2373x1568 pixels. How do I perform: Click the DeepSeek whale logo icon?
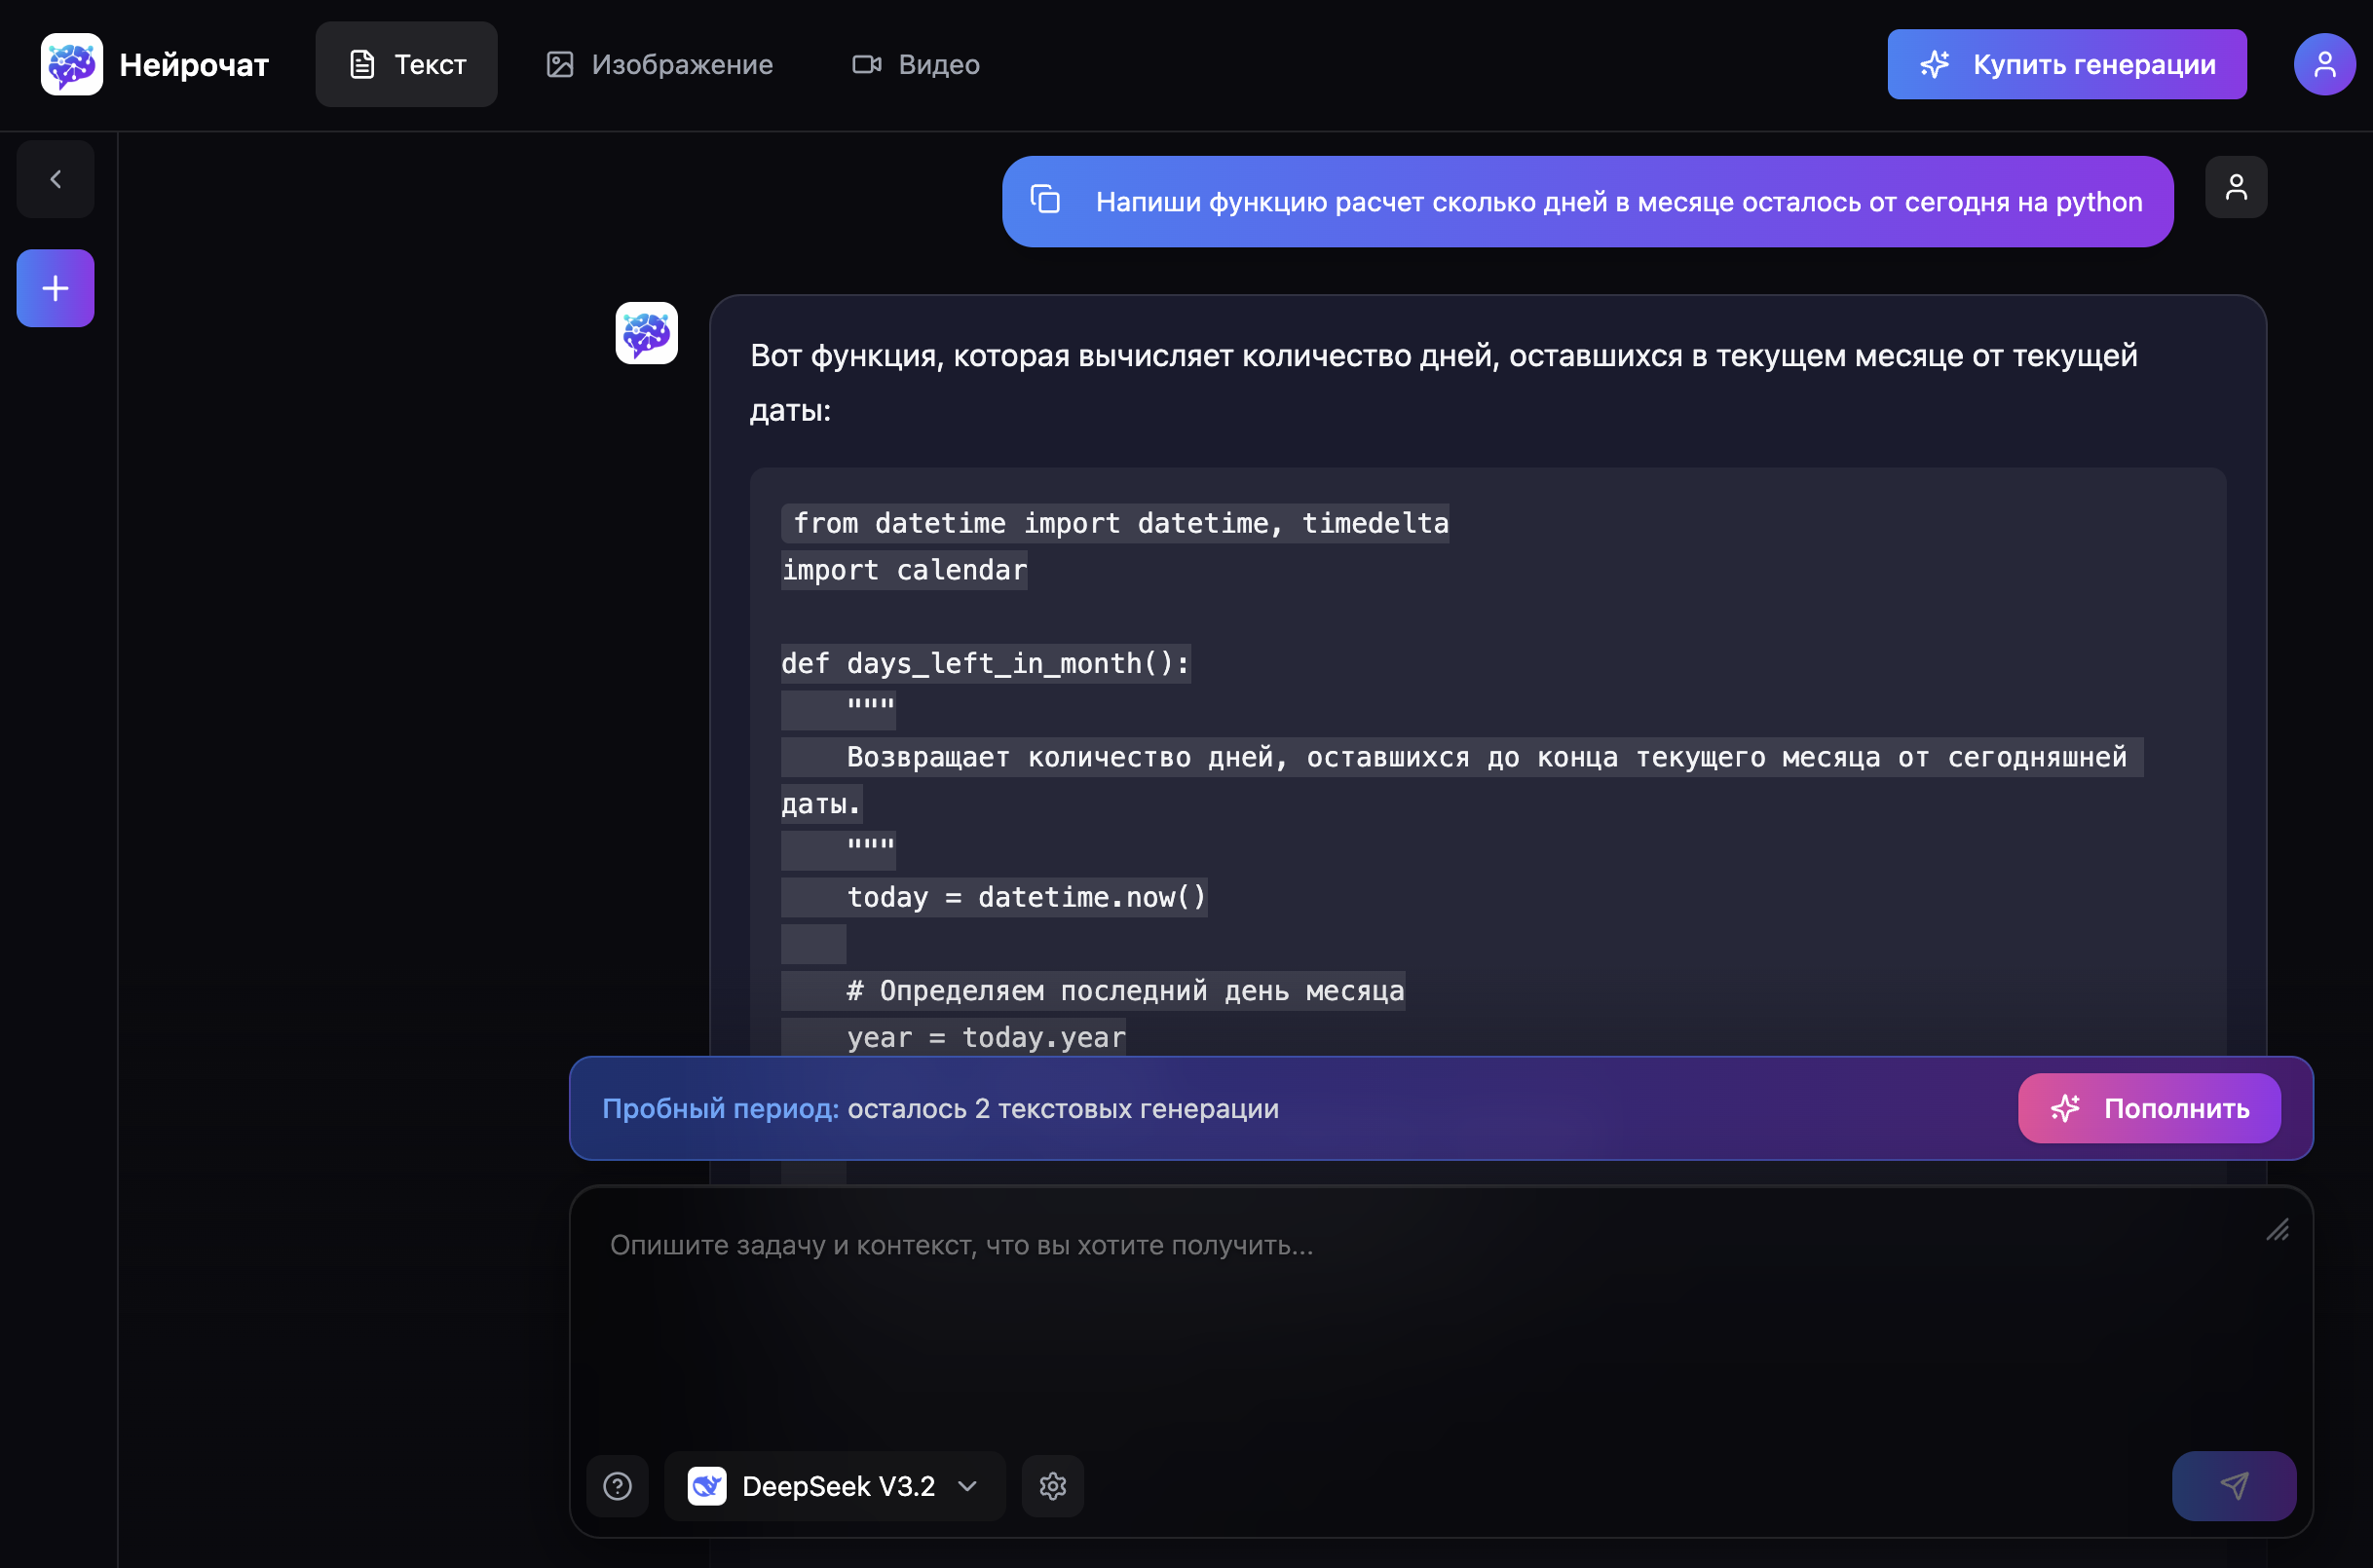pos(707,1486)
